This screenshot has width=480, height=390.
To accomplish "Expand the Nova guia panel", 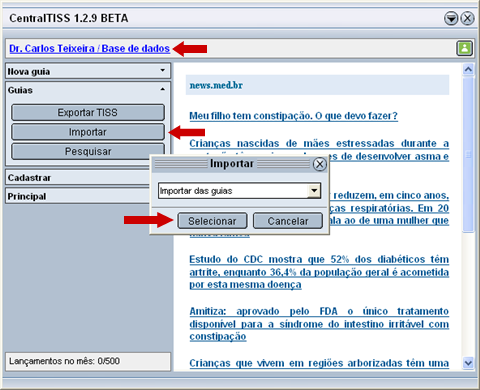I will click(88, 71).
